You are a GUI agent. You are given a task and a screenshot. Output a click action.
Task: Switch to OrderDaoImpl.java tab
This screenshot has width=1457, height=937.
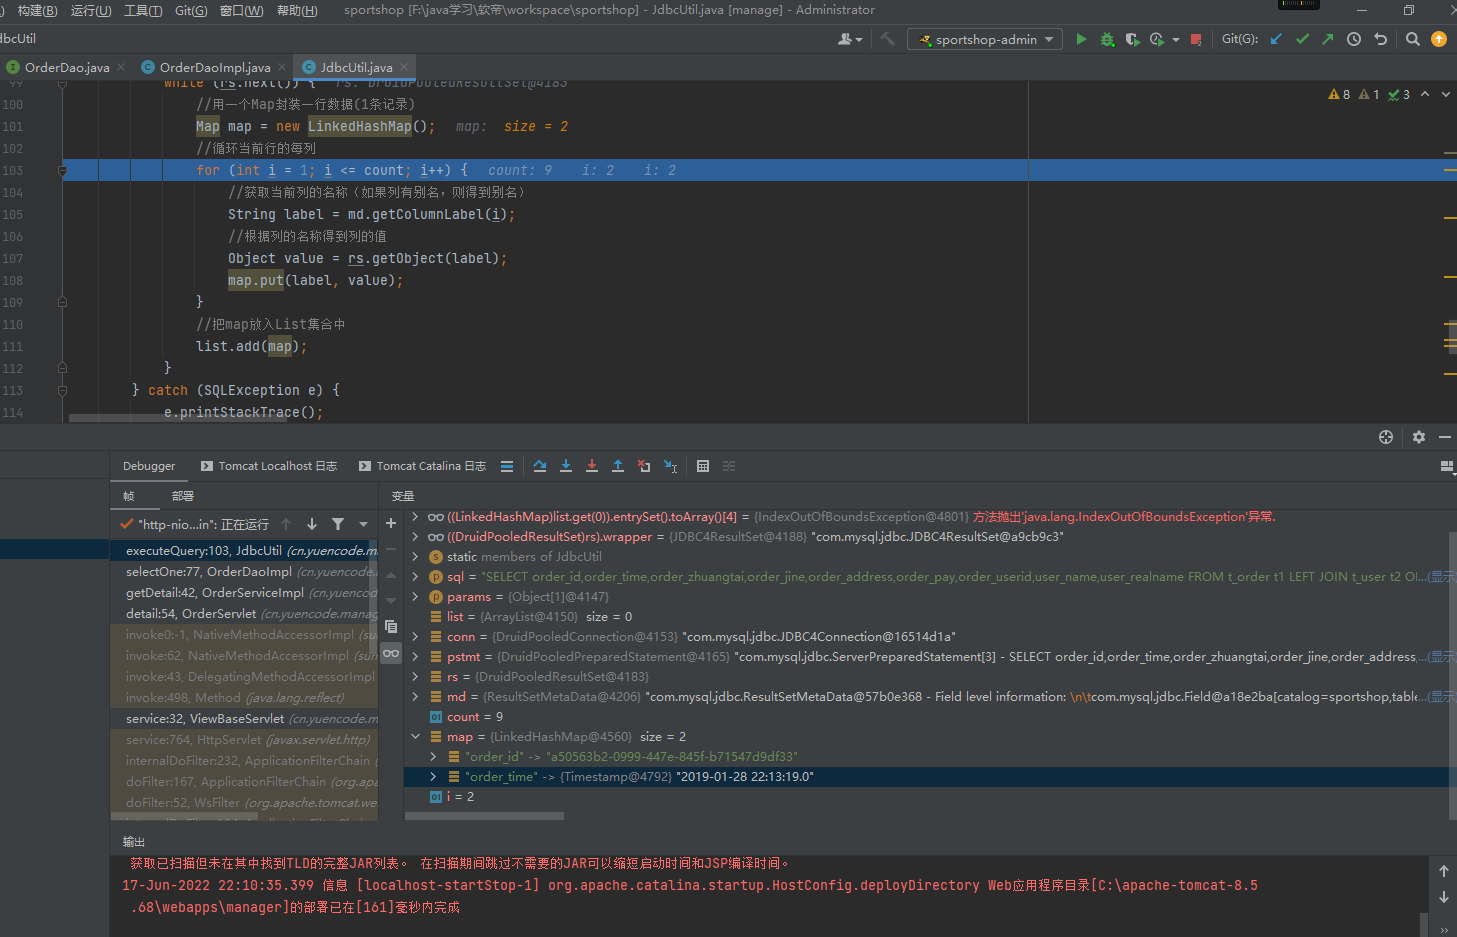(214, 67)
